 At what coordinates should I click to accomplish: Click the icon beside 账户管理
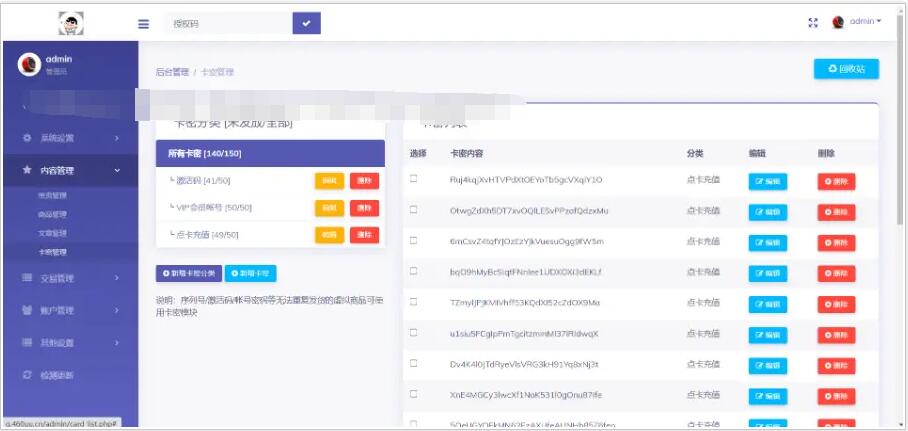click(x=27, y=310)
